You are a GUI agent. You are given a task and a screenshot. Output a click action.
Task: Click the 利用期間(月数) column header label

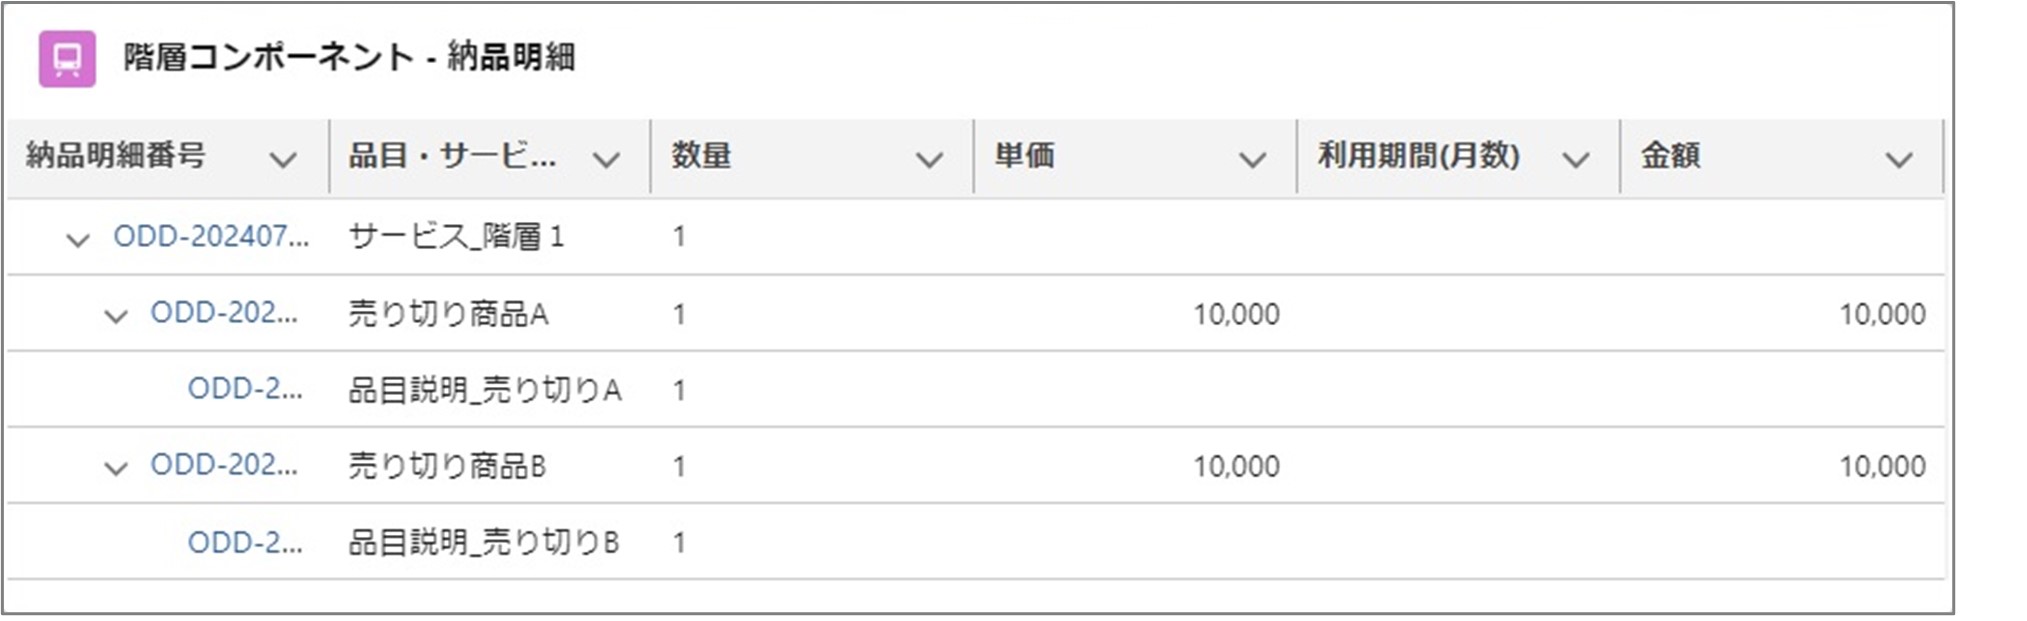(x=1418, y=156)
